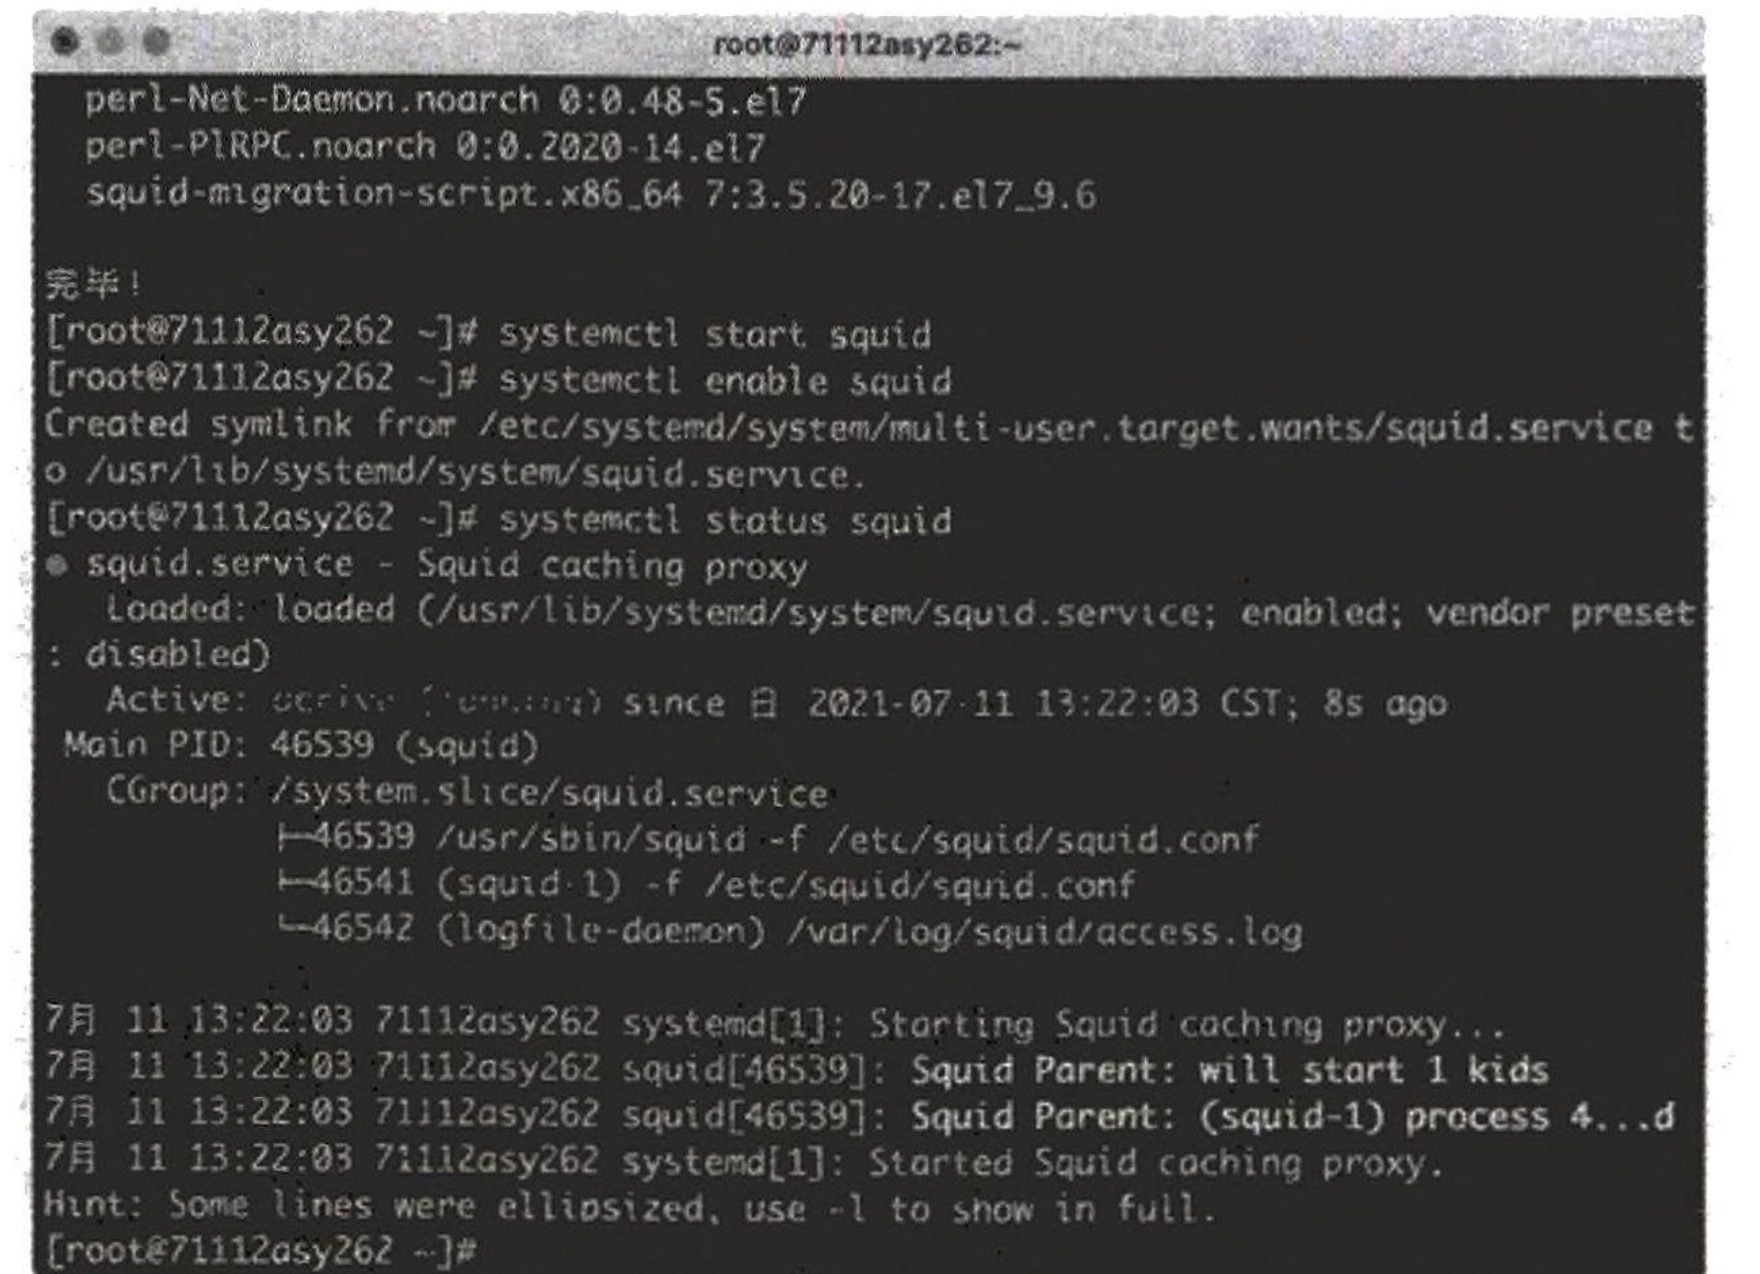
Task: Click the /etc/squid/squid.conf path on the 46539 line
Action: [1044, 839]
